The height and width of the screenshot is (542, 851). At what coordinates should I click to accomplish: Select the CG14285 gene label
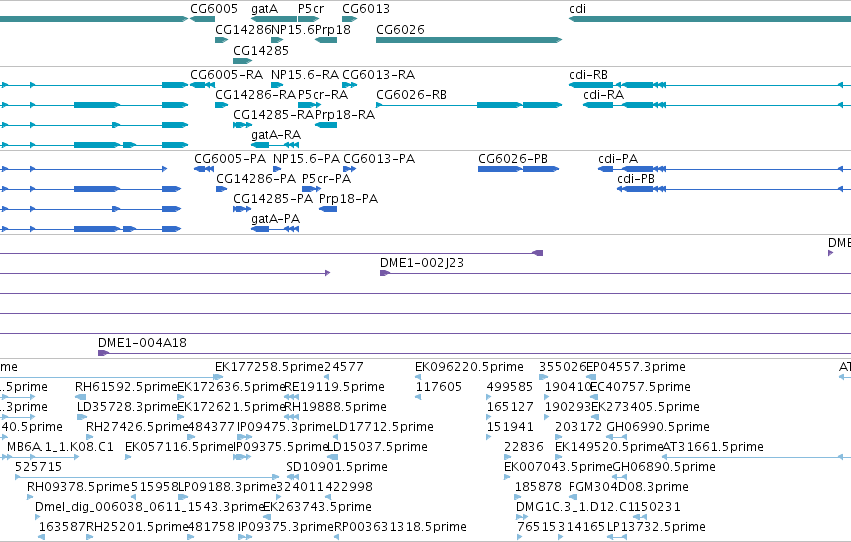pos(261,50)
